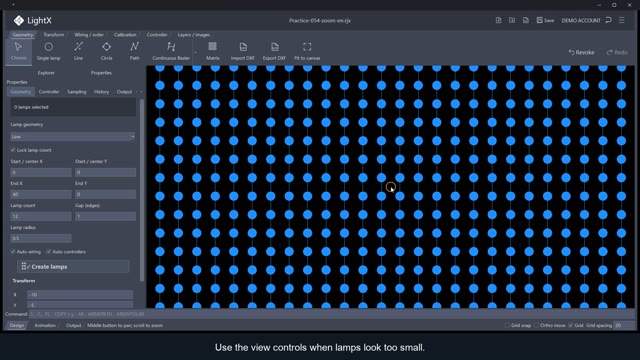The height and width of the screenshot is (360, 640).
Task: Open the Layers / images ribbon tab
Action: tap(194, 35)
